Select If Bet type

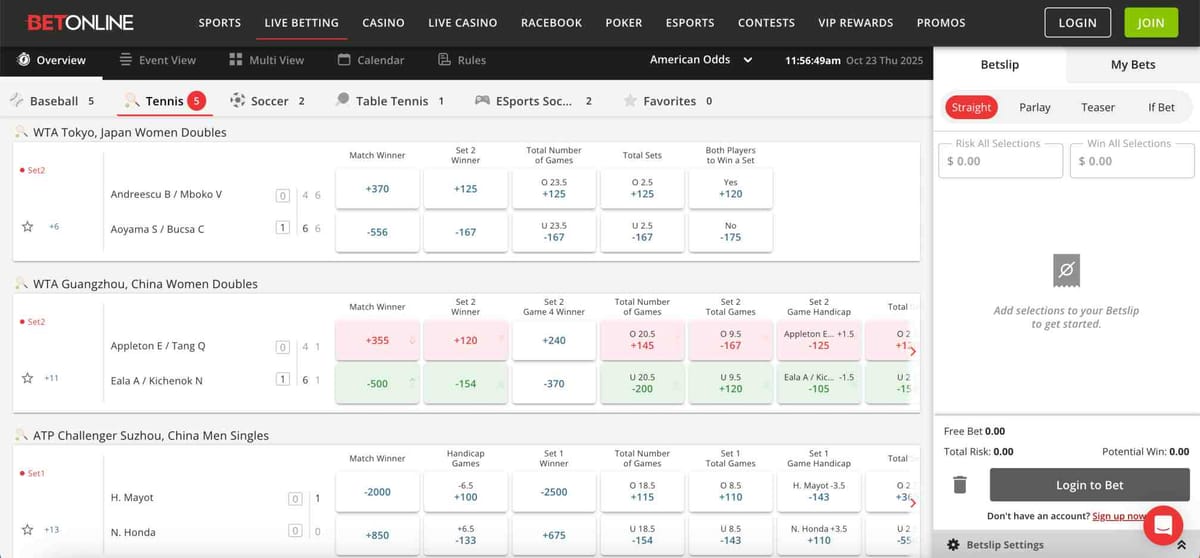point(1161,107)
